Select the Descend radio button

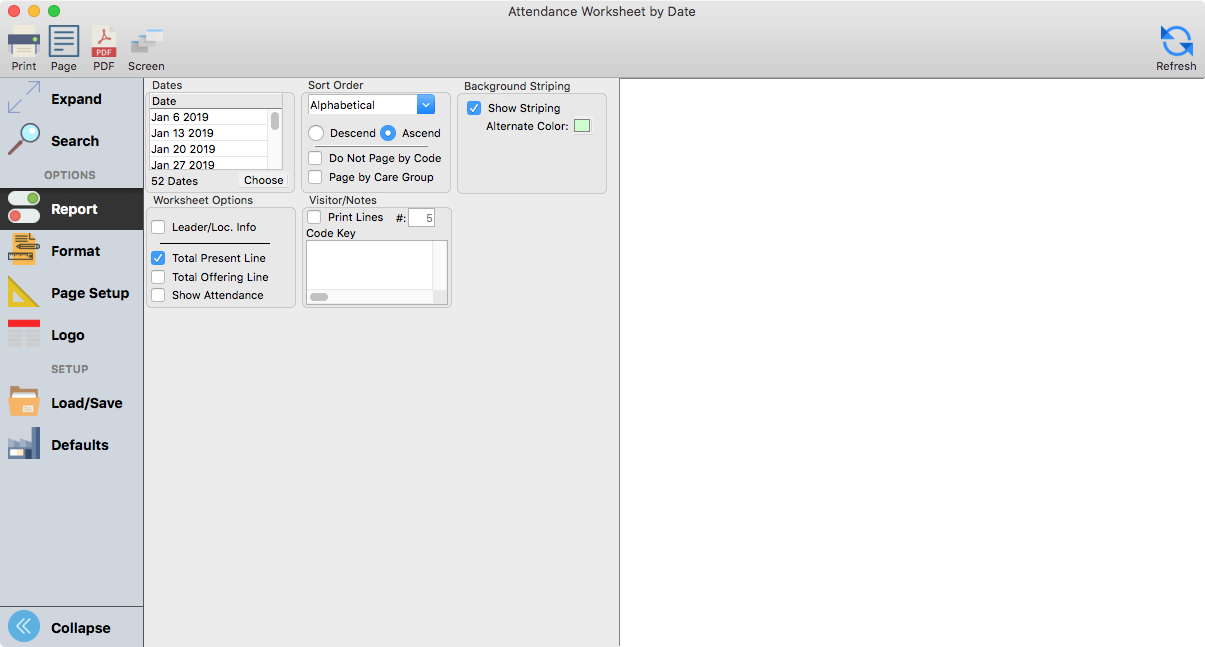316,133
